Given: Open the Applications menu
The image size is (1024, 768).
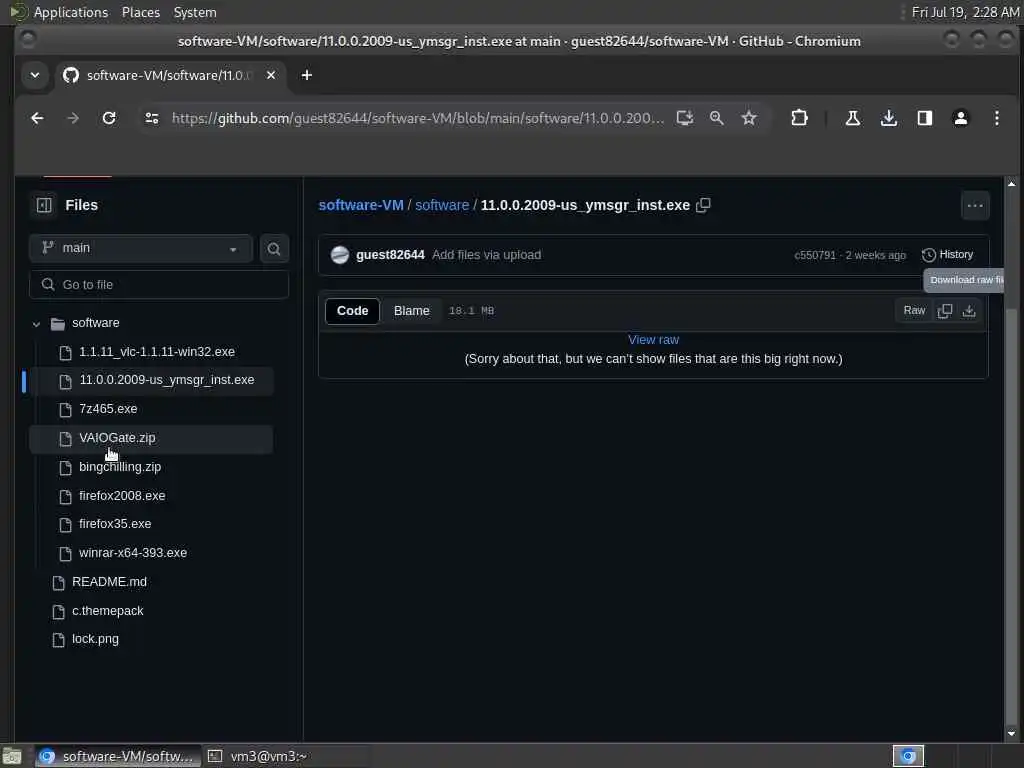Looking at the screenshot, I should tap(71, 12).
